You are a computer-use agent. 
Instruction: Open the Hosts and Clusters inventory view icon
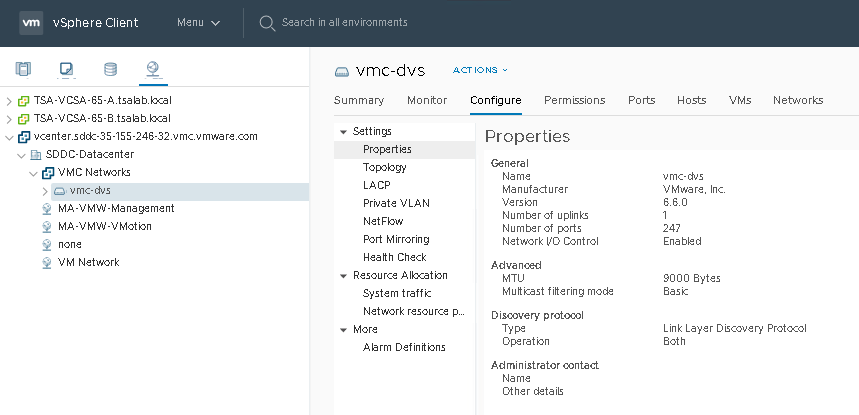click(24, 69)
